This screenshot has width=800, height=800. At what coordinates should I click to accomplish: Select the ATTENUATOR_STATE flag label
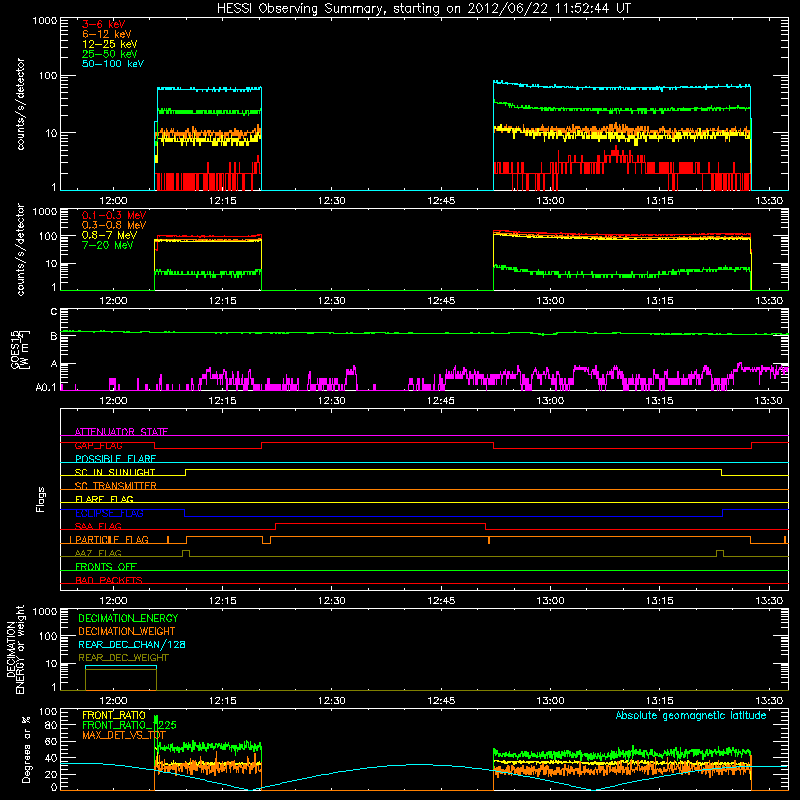121,432
